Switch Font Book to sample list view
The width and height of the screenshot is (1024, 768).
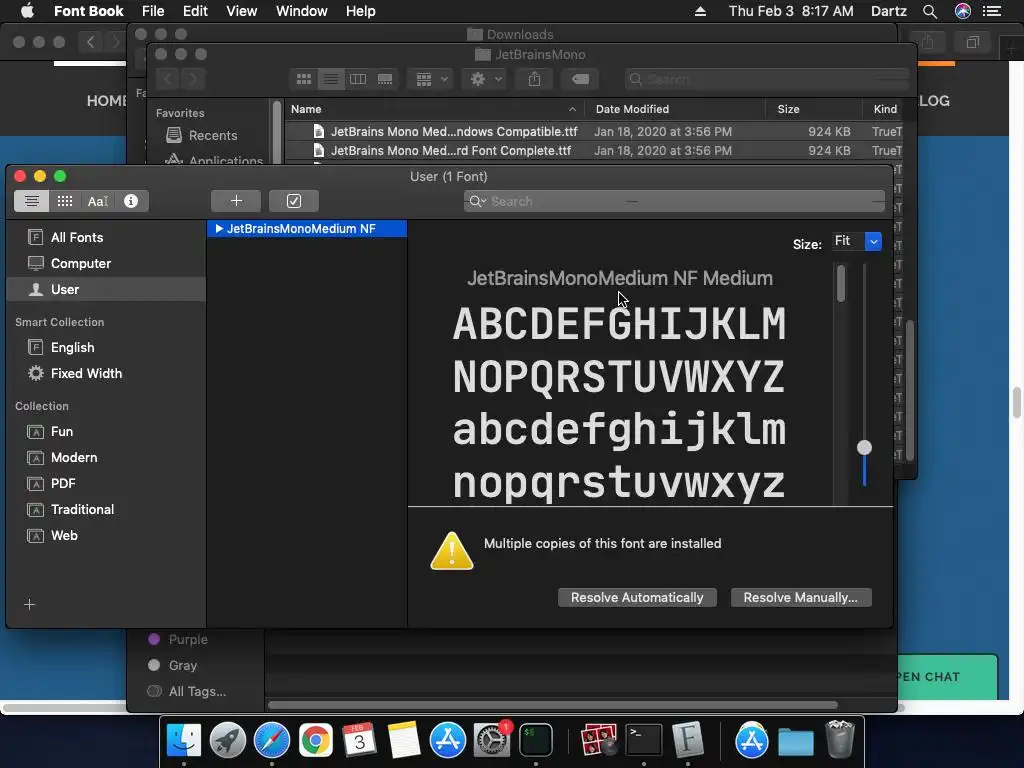(x=31, y=201)
